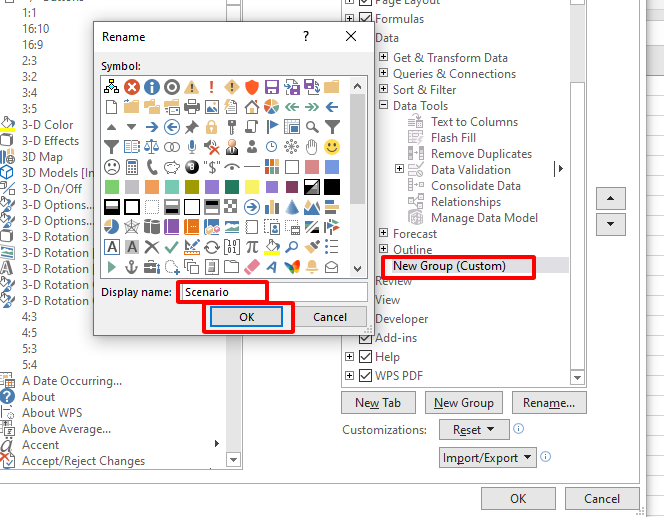Click the Display name text field
Image resolution: width=664 pixels, height=517 pixels.
[274, 292]
